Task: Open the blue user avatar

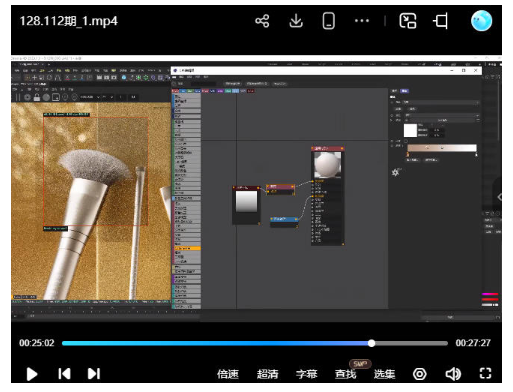Action: (x=481, y=21)
